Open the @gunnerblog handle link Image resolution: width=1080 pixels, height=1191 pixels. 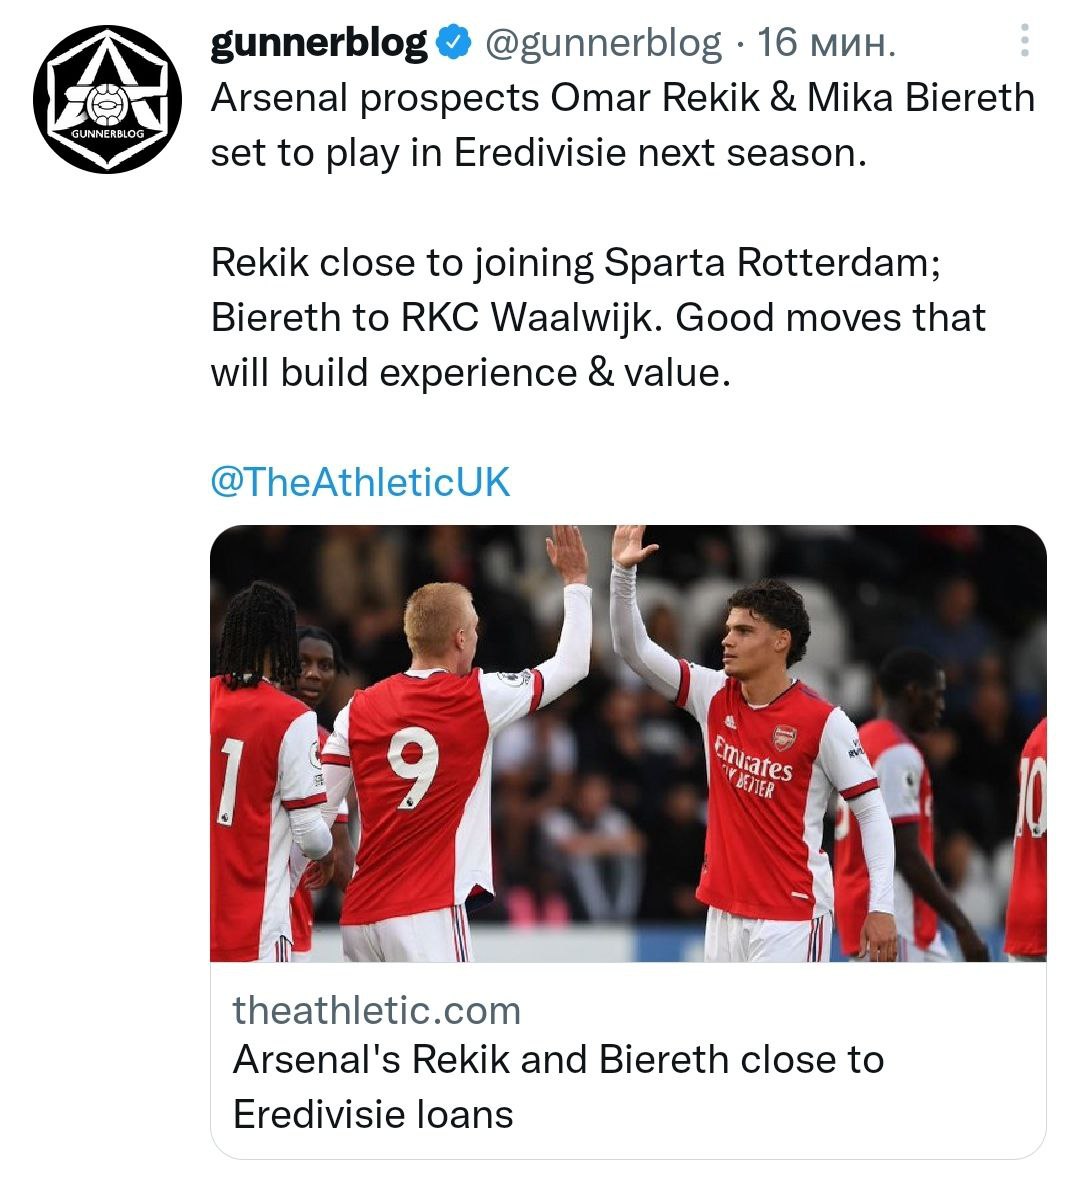pos(602,43)
